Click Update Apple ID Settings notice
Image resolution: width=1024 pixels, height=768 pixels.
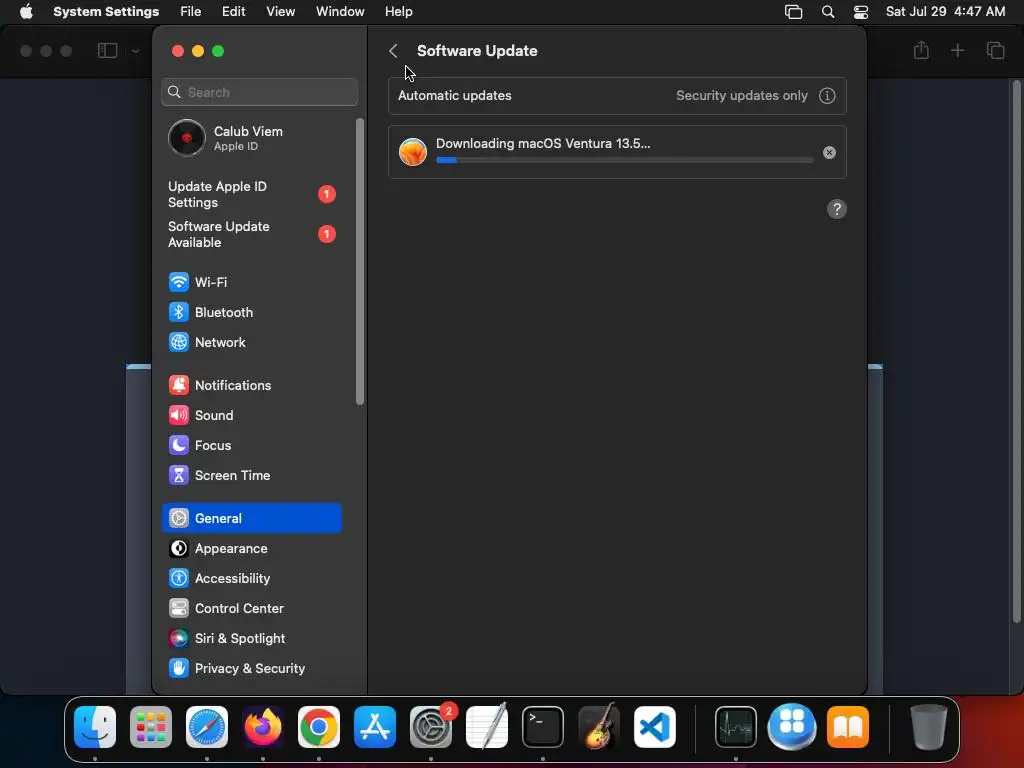click(251, 195)
